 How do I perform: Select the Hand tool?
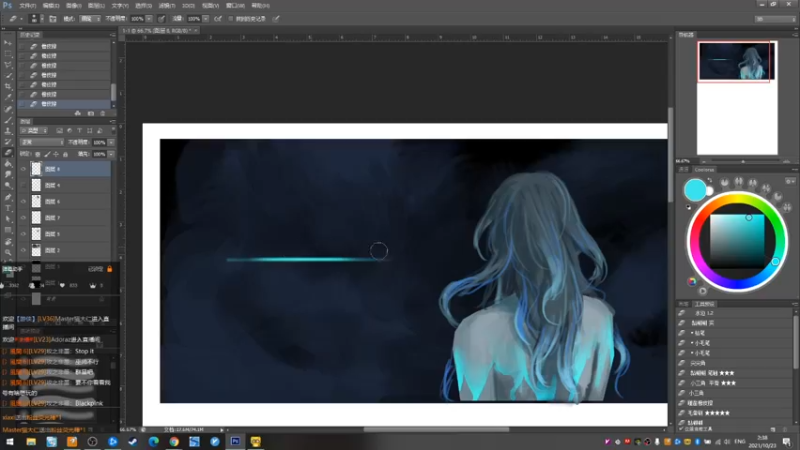pyautogui.click(x=8, y=241)
